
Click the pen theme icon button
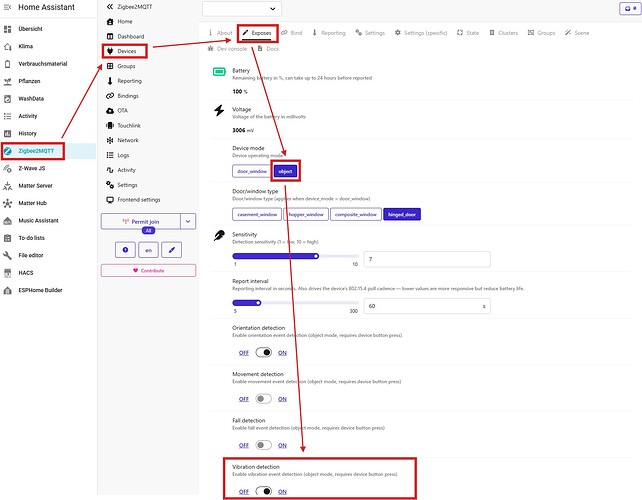coord(172,250)
